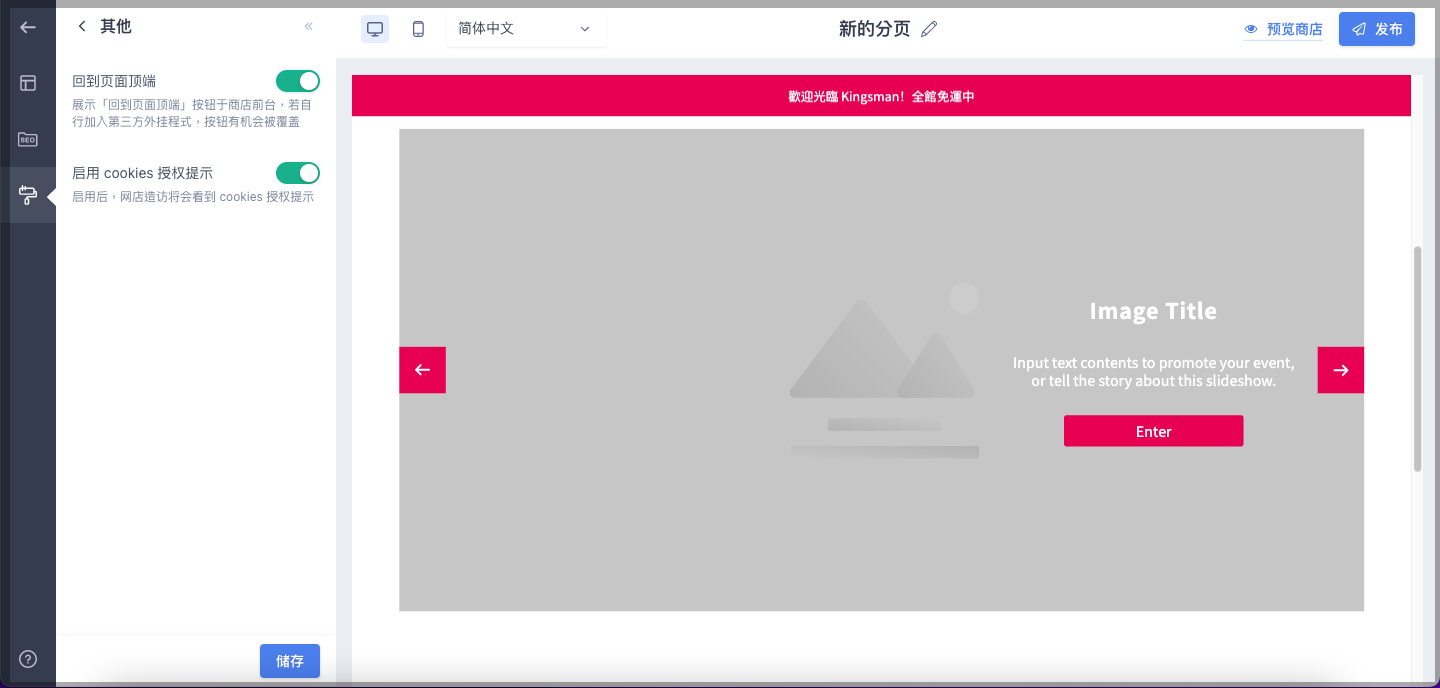Click the 储存 save button
Screen dimensions: 1440x688
point(290,661)
